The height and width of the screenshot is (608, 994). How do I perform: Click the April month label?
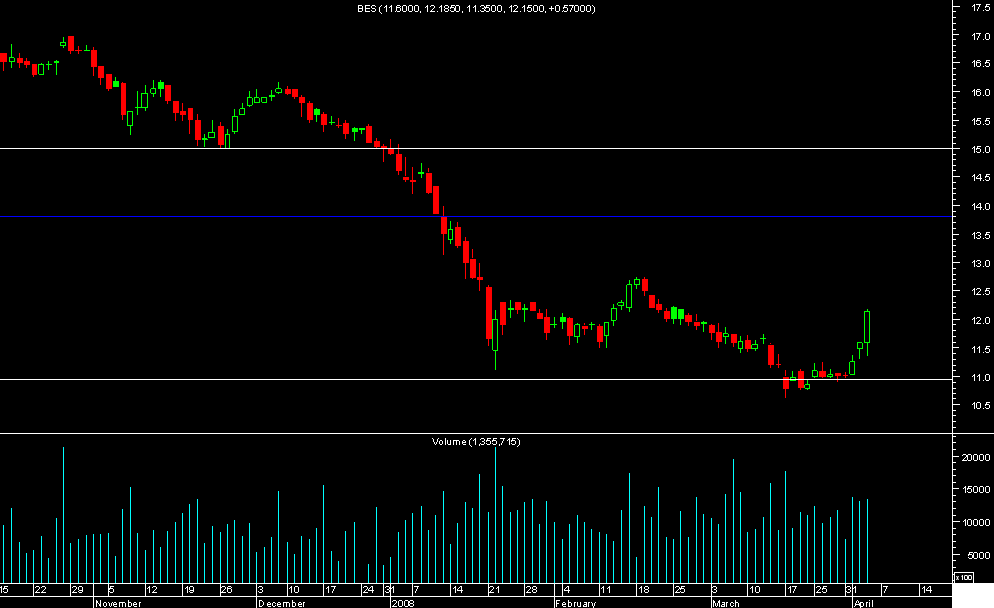click(864, 603)
